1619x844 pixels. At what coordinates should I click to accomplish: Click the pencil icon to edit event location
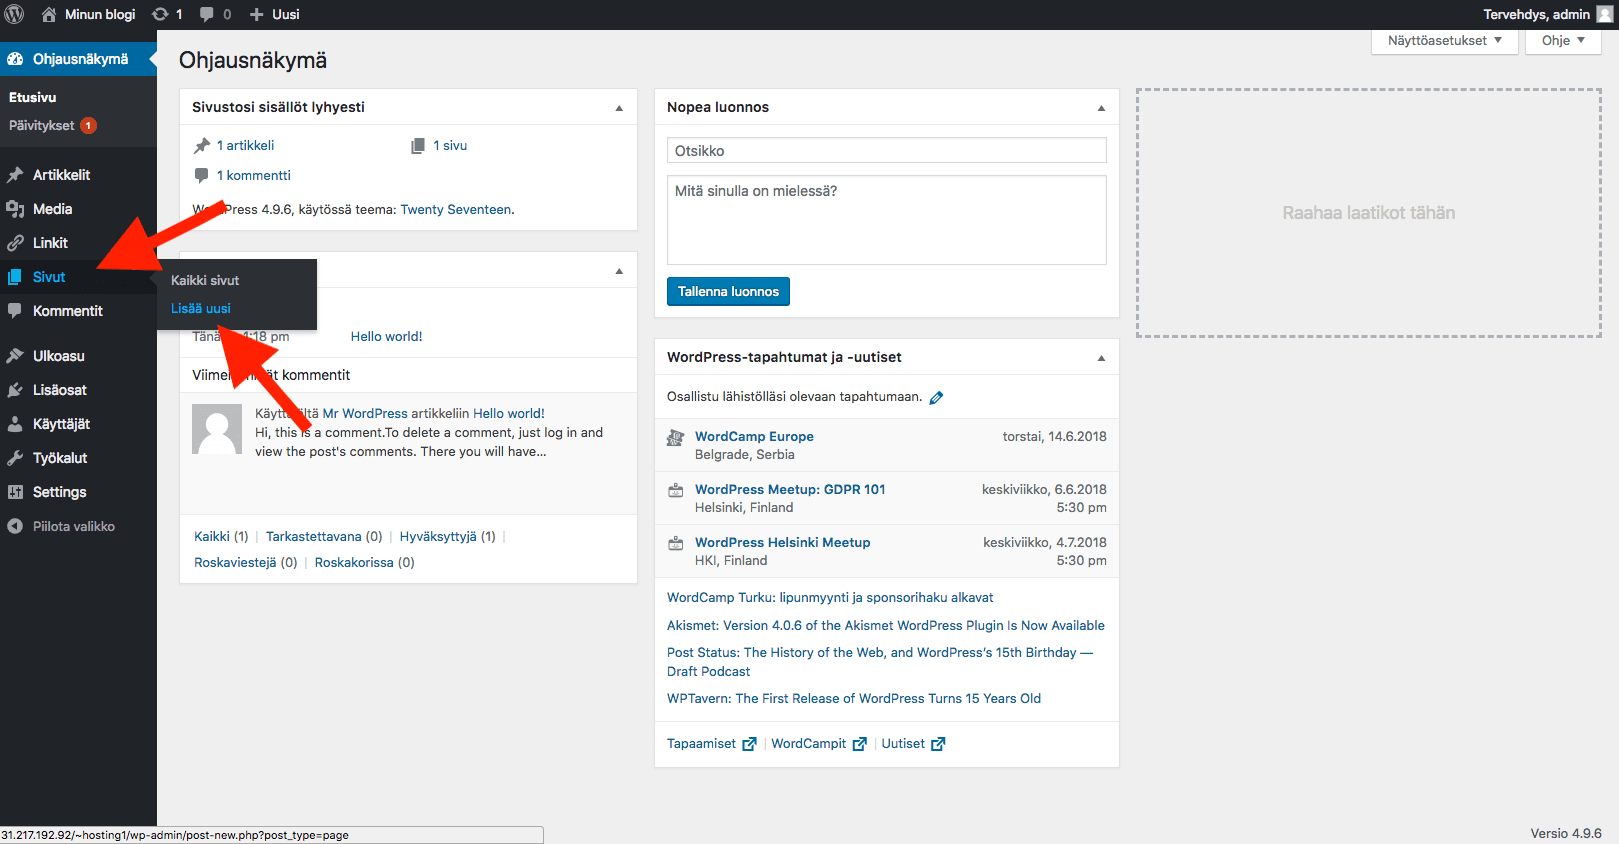click(x=936, y=398)
